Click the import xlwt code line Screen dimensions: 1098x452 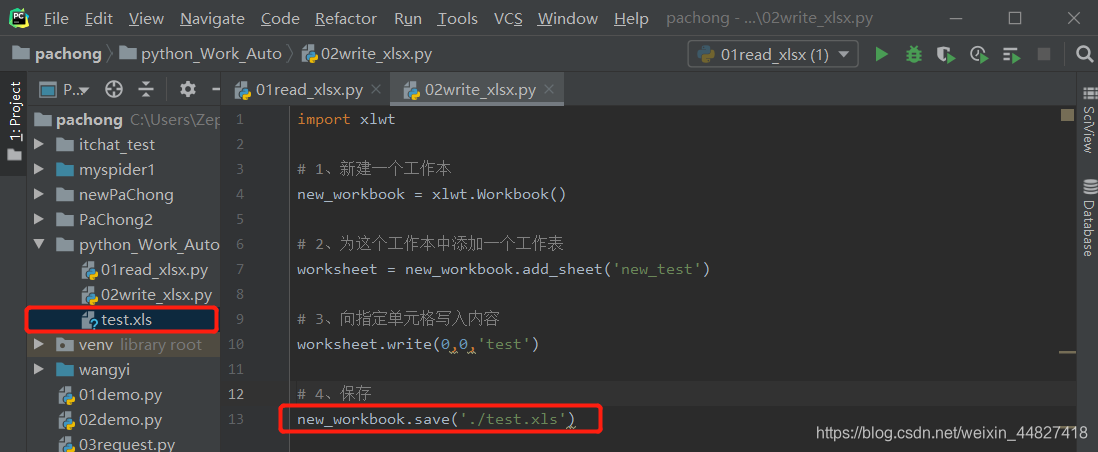click(346, 119)
